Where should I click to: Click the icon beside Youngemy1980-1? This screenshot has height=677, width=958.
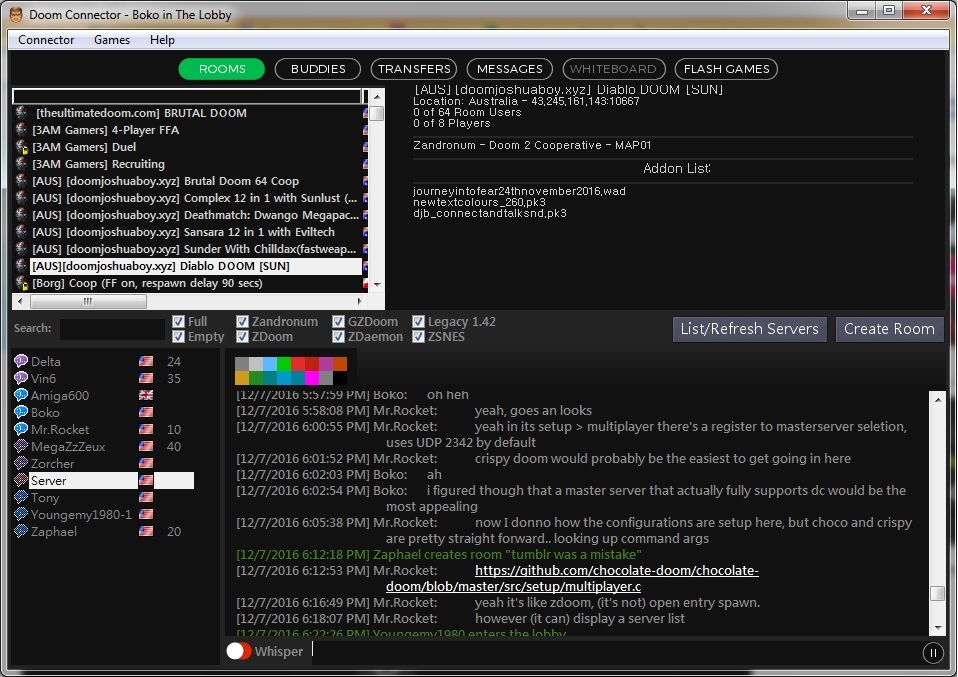click(21, 514)
